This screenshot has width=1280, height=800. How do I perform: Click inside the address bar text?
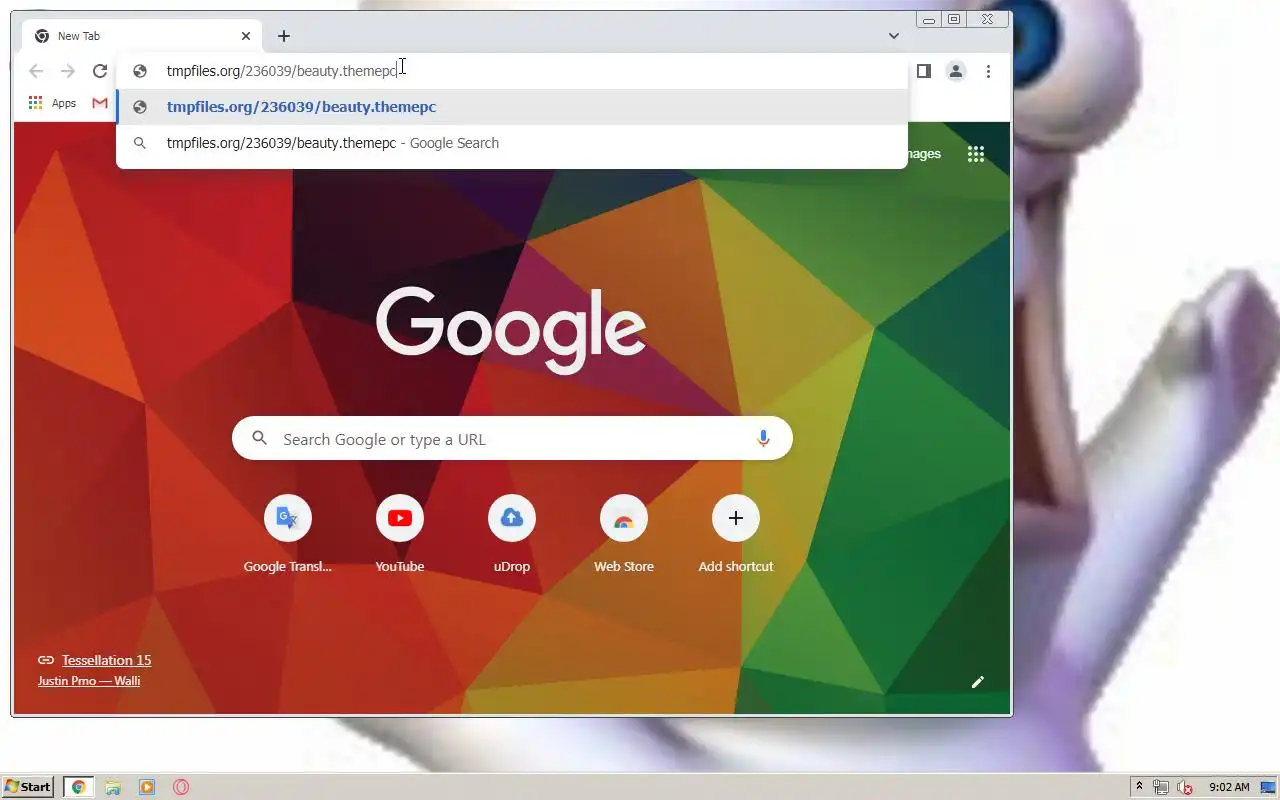[x=281, y=71]
